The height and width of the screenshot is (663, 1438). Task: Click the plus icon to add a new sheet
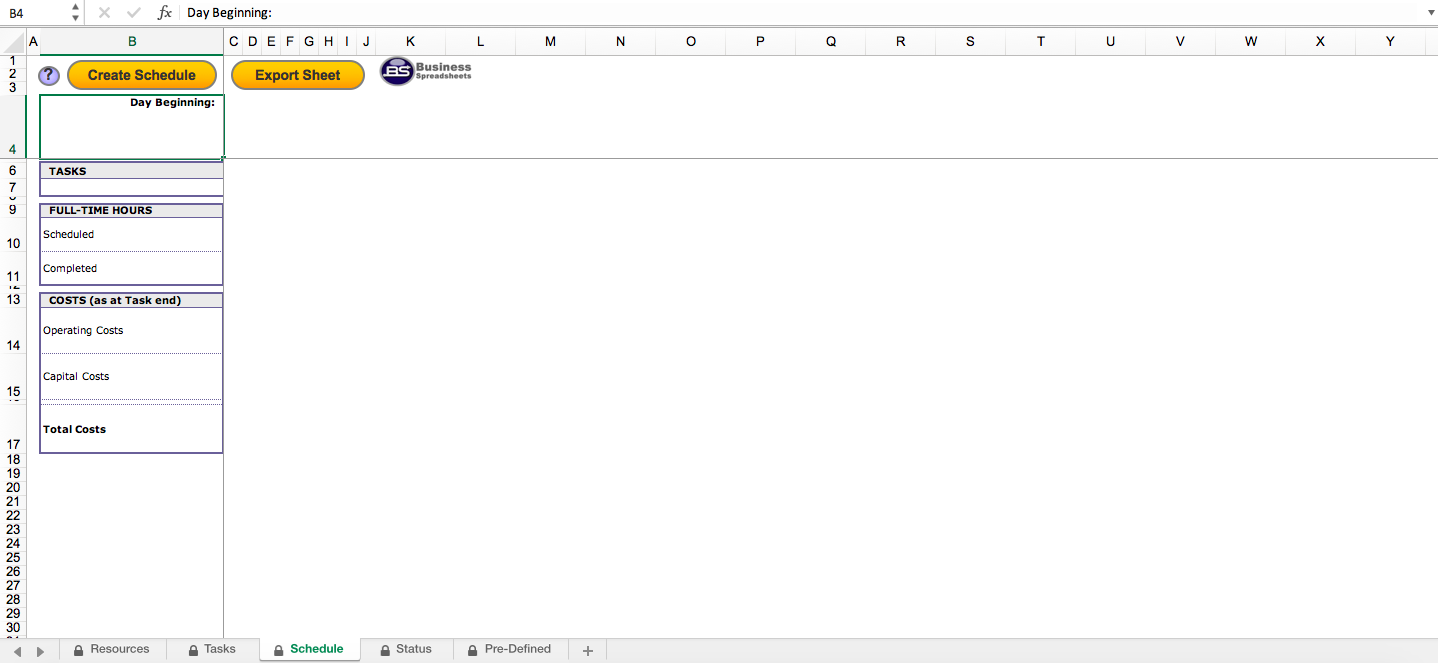point(587,649)
